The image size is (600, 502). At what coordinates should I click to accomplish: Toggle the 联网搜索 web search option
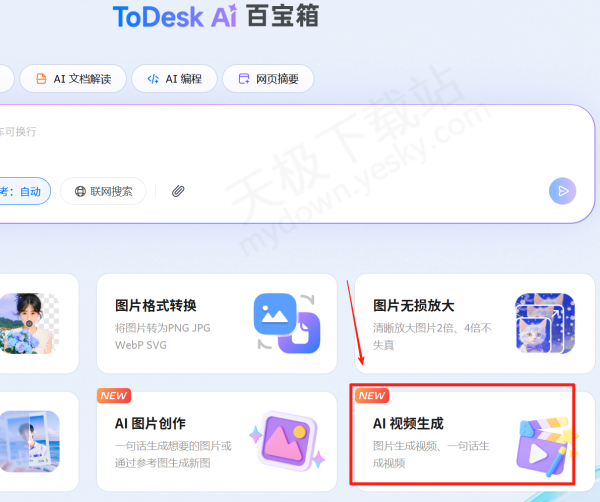click(x=103, y=191)
